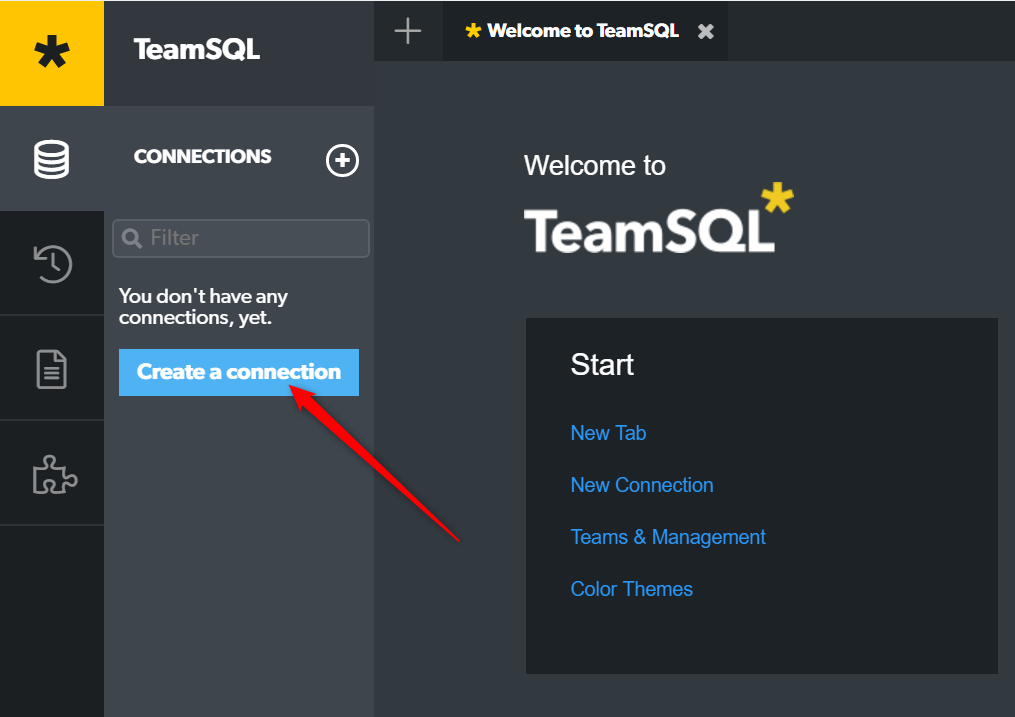Screen dimensions: 1015x717
Task: Open the Teams & Management link
Action: [667, 537]
